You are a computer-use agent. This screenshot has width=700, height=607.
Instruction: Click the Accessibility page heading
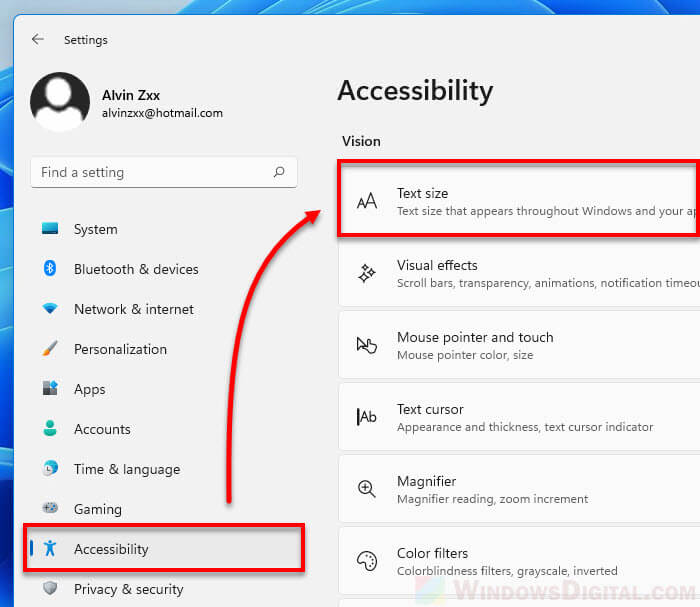415,91
